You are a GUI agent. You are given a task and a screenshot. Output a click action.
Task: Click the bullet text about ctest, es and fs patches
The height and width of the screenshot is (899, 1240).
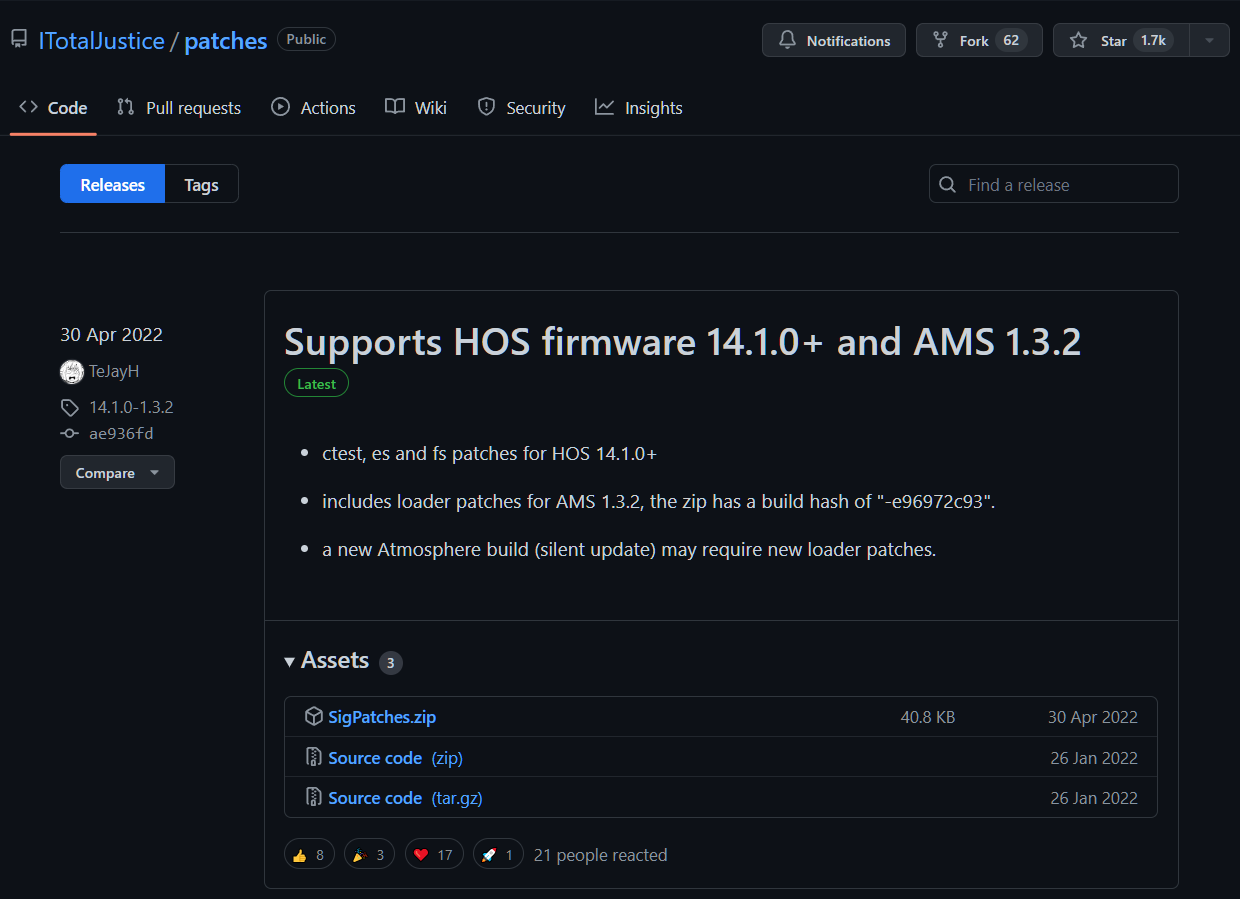[489, 453]
